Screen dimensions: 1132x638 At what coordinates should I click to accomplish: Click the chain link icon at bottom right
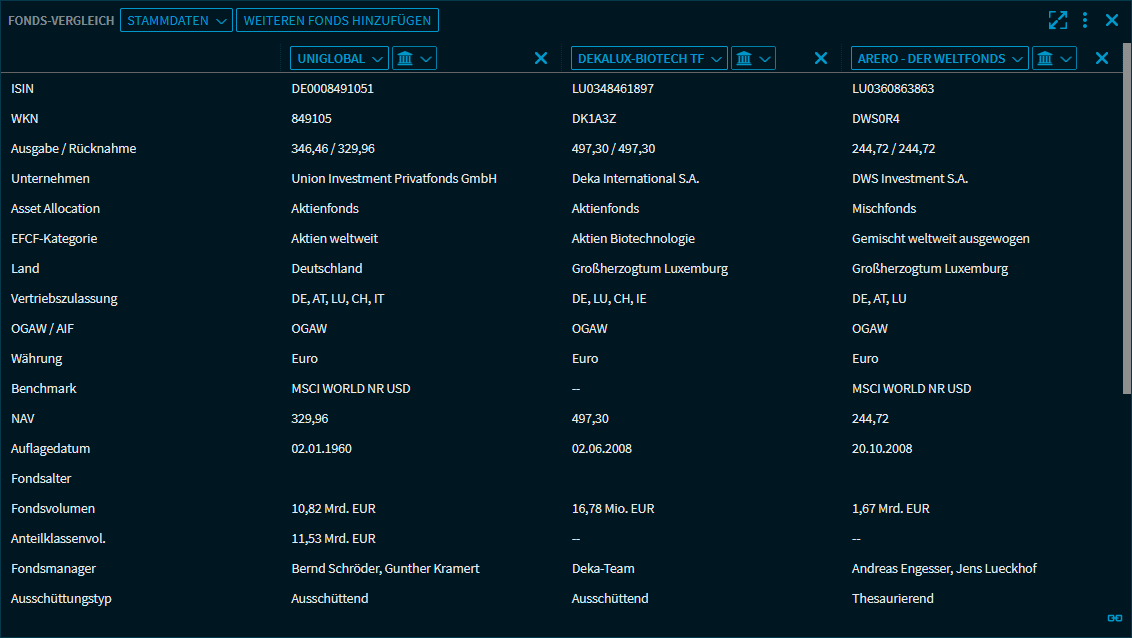pos(1114,618)
